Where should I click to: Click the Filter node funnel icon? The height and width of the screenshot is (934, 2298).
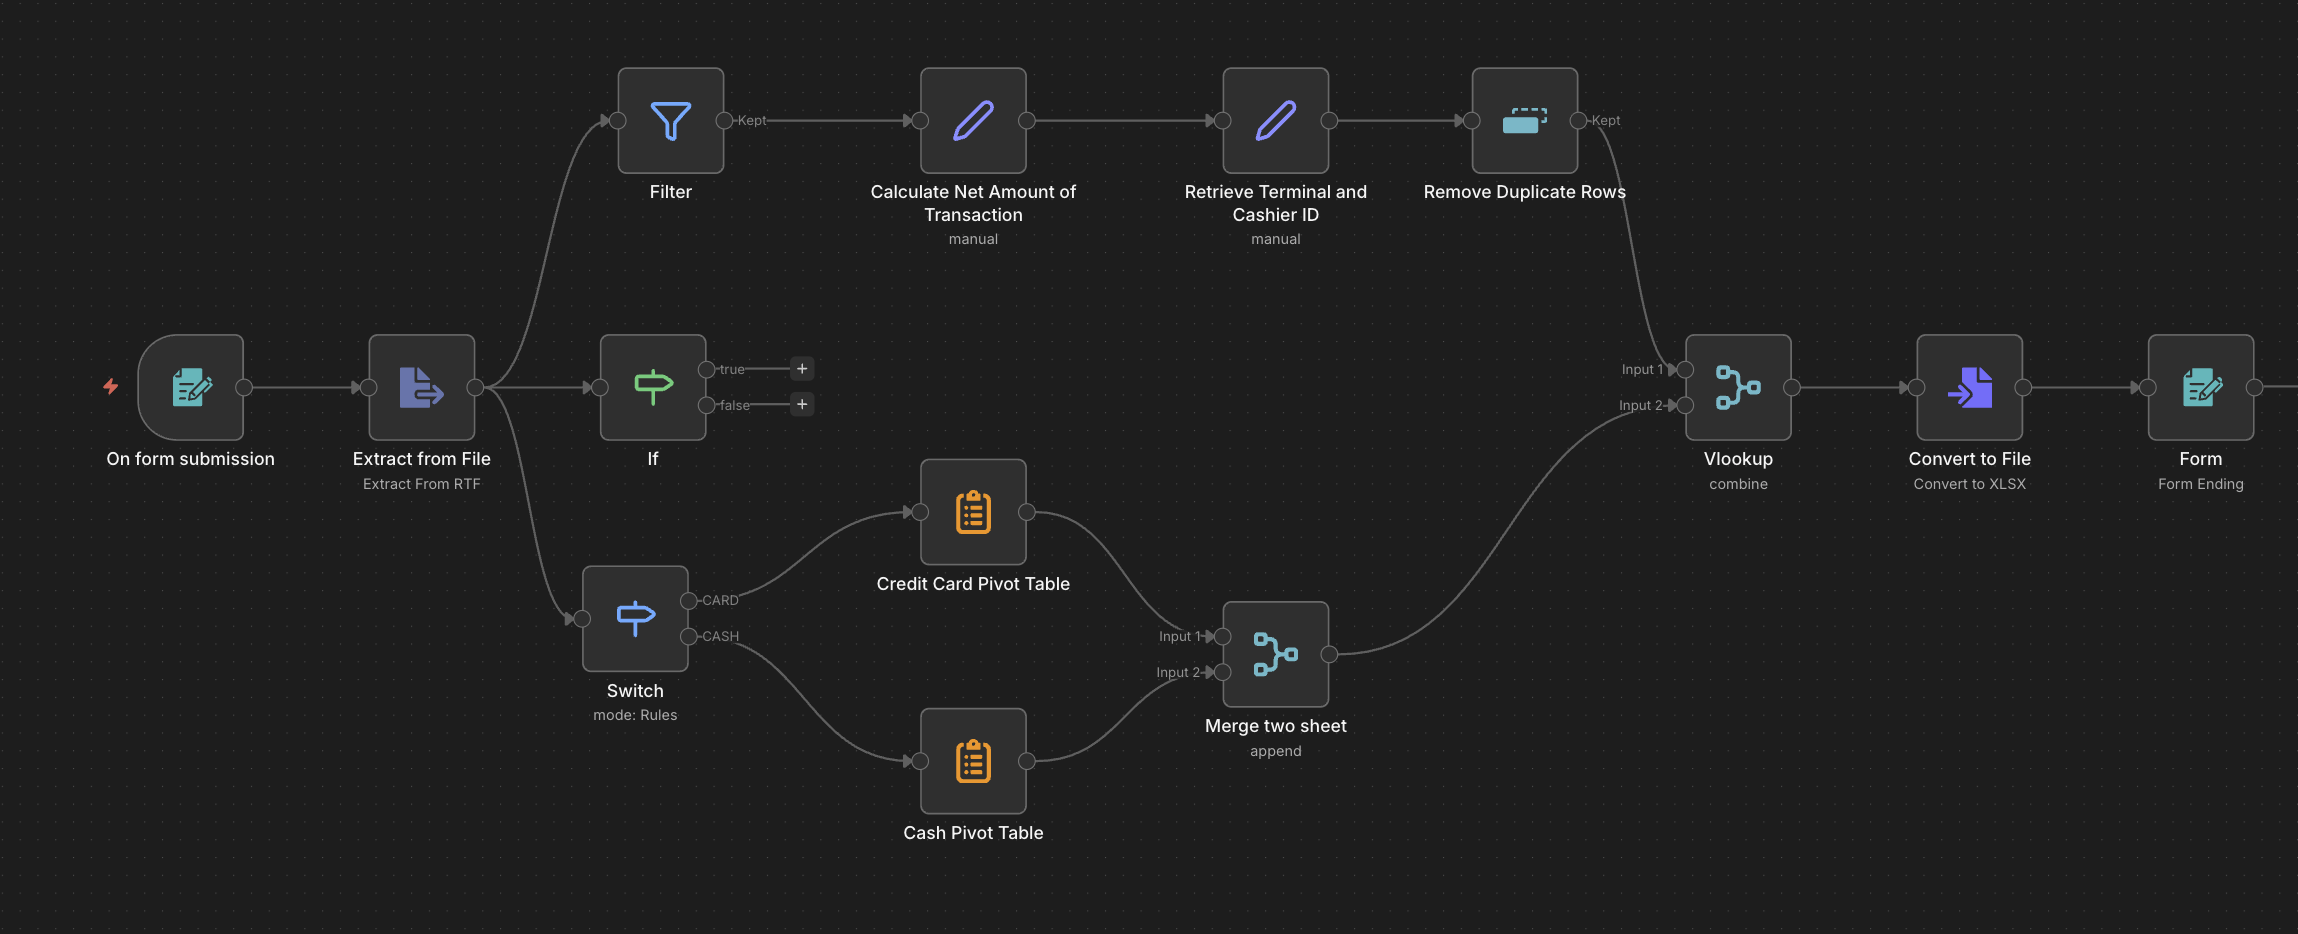coord(671,121)
